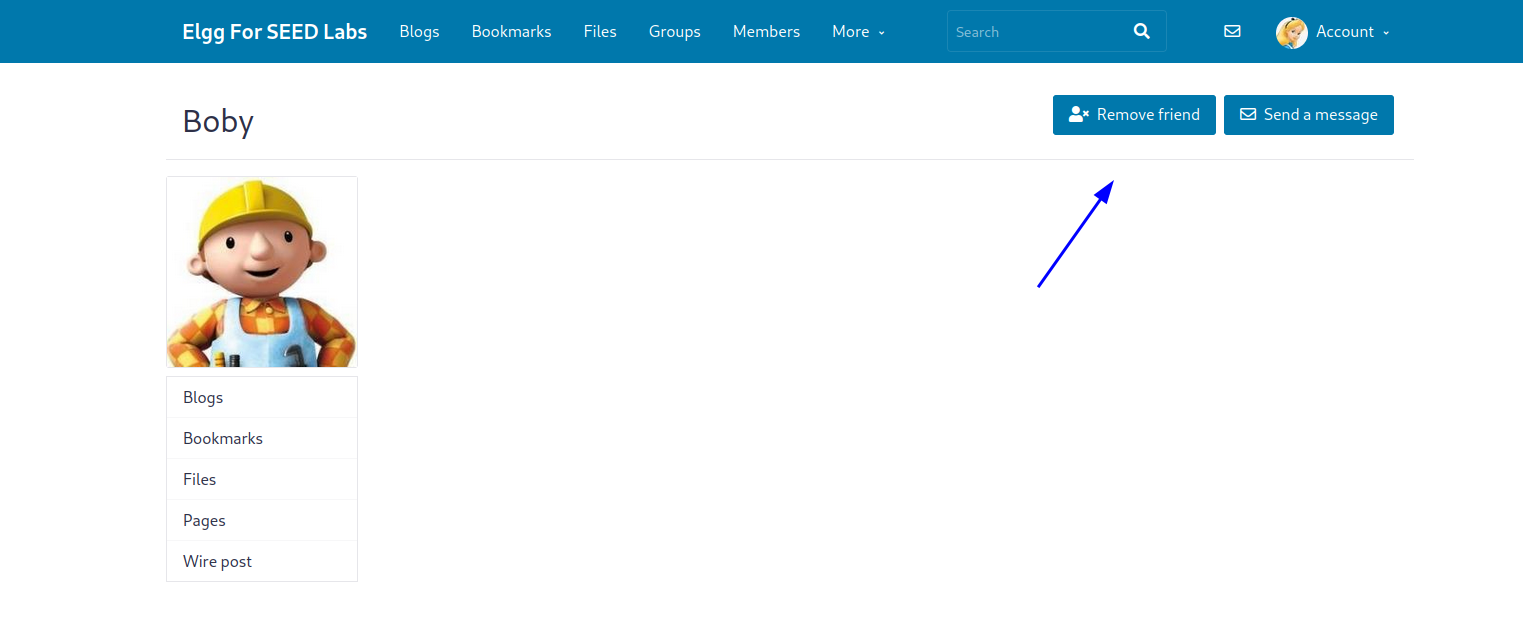Image resolution: width=1523 pixels, height=622 pixels.
Task: Open Groups in the top navigation
Action: pos(675,32)
